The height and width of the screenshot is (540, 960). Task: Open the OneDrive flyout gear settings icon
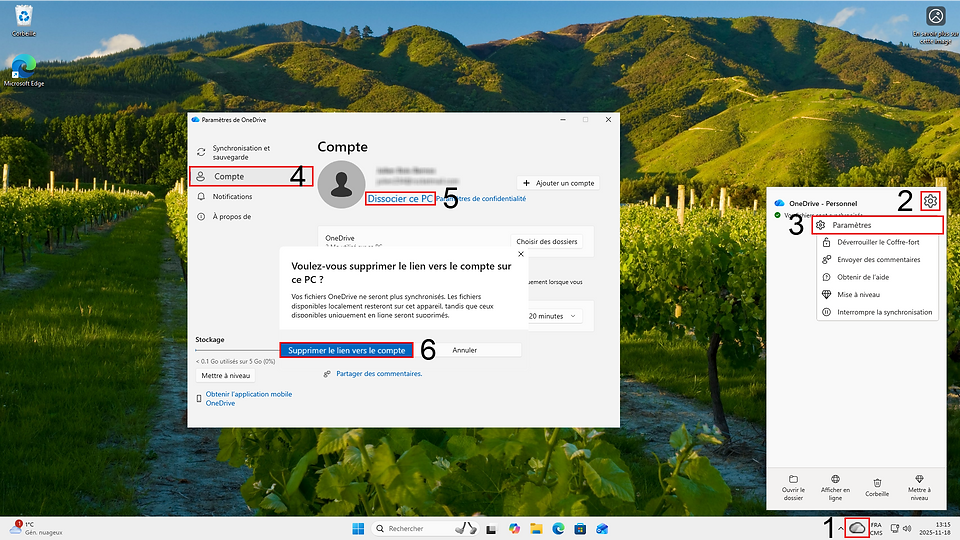931,201
